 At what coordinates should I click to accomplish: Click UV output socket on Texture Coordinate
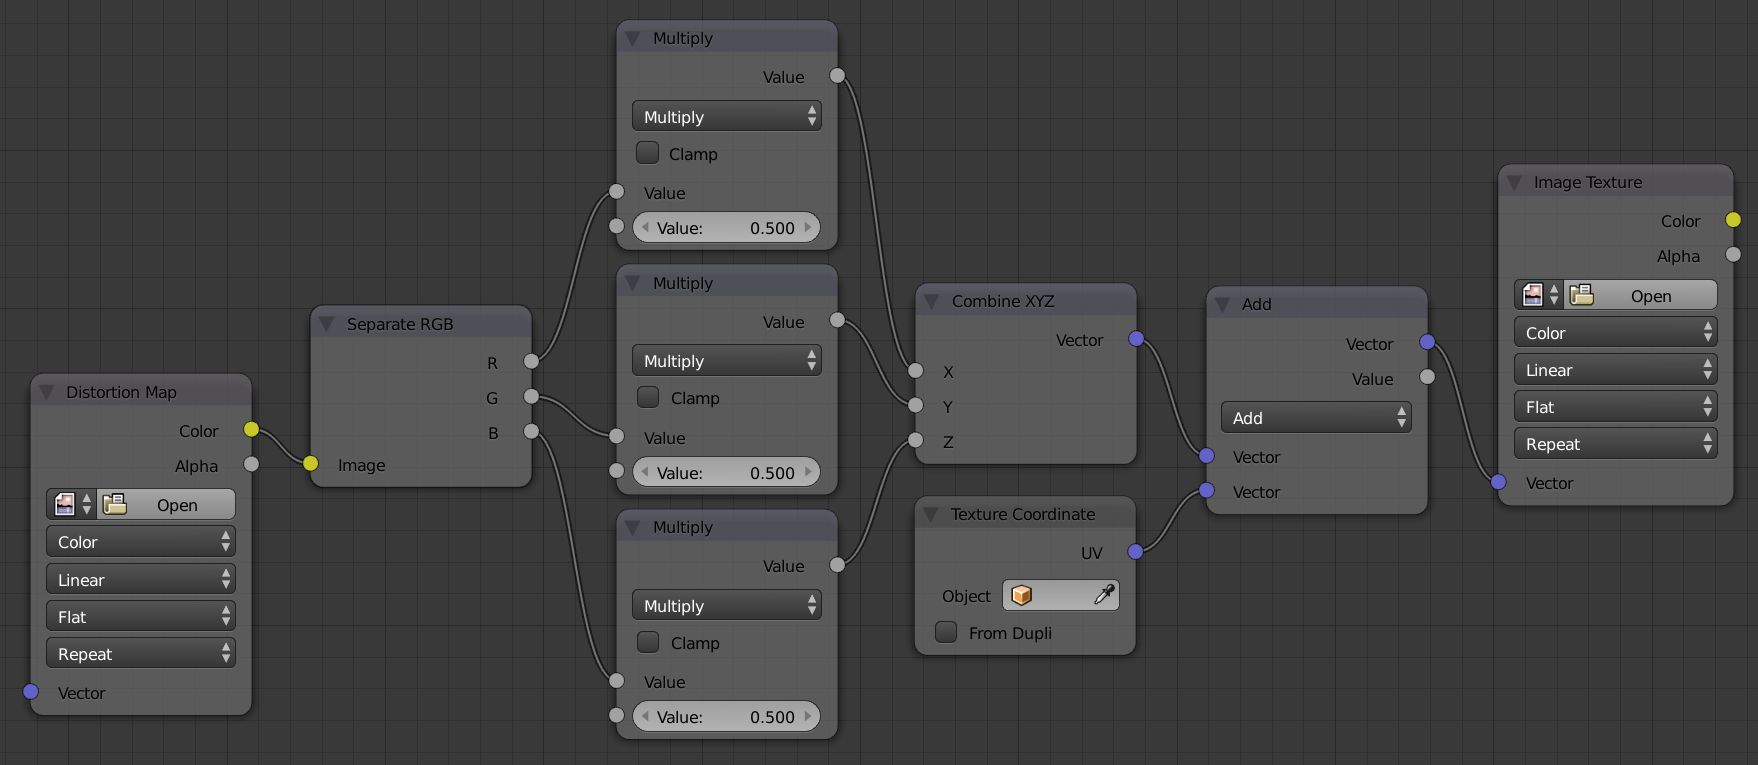pos(1136,551)
